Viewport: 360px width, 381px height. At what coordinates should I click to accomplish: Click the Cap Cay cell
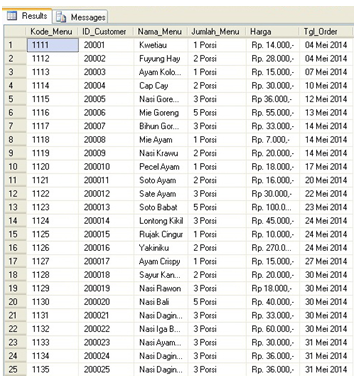pyautogui.click(x=161, y=86)
